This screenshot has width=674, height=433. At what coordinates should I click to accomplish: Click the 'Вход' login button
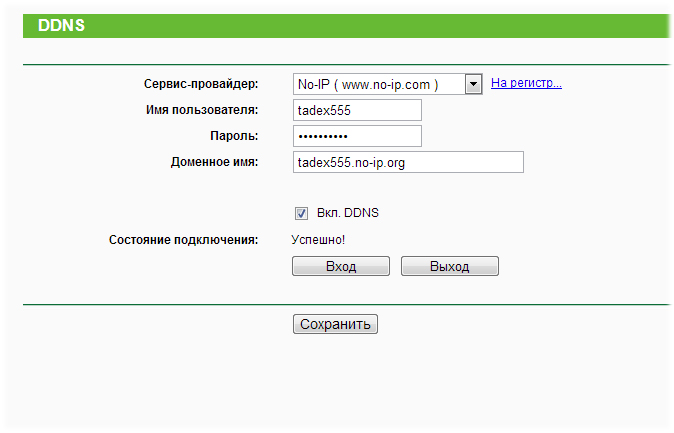point(341,266)
